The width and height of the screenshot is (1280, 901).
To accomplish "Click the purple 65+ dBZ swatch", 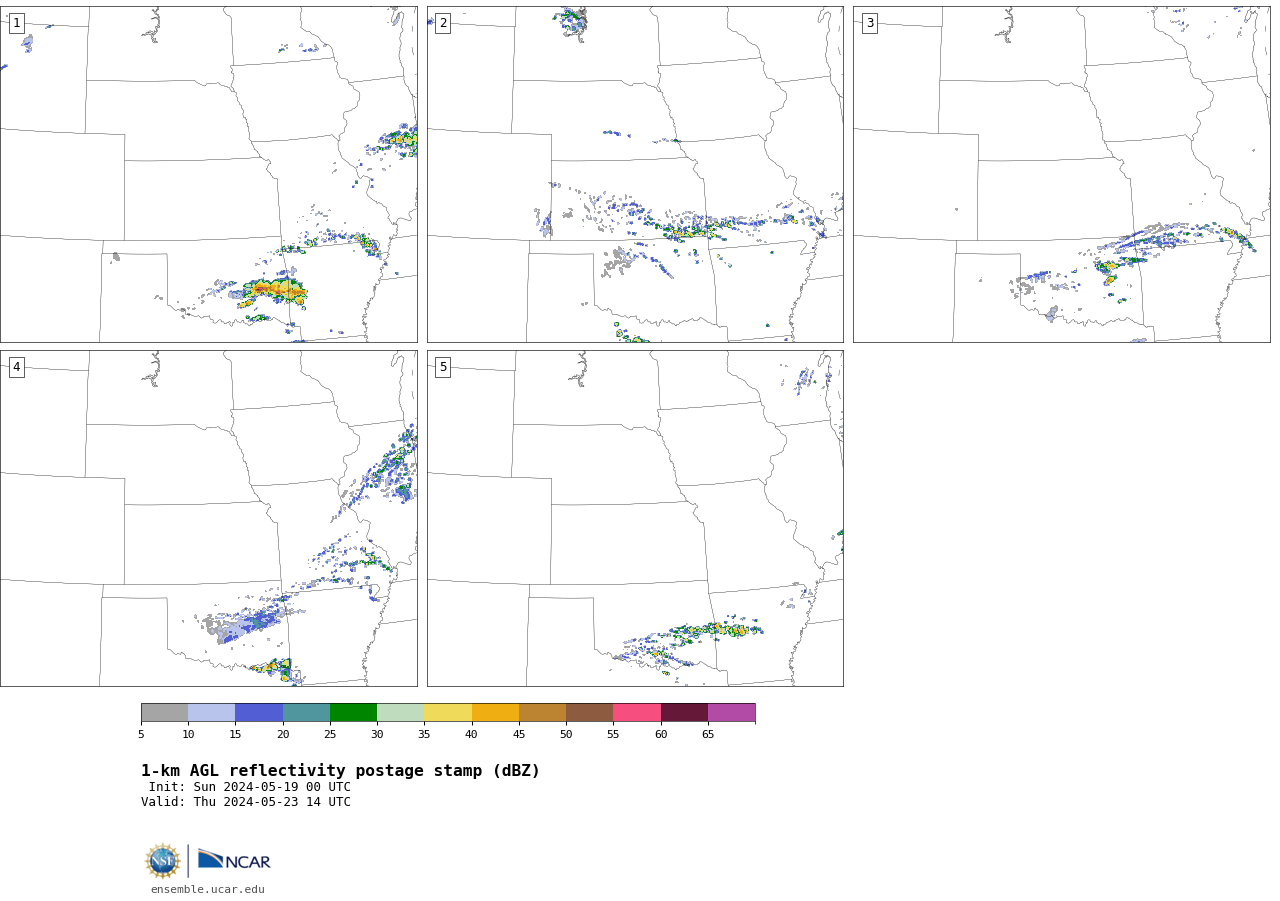I will coord(732,713).
